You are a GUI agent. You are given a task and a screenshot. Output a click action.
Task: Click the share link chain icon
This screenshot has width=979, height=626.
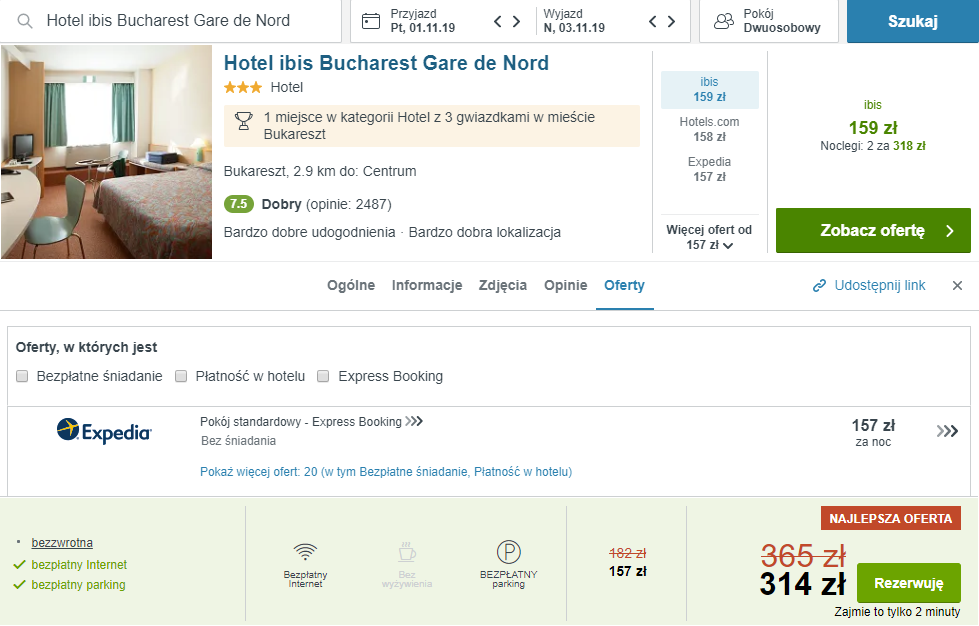[x=820, y=286]
